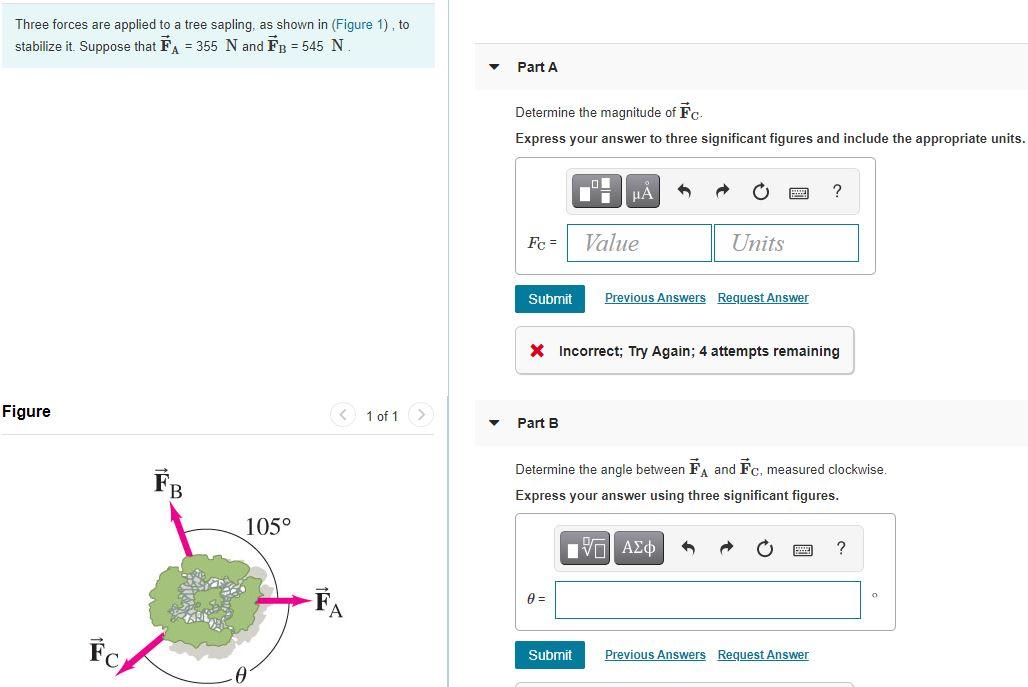Undo the last entry in Part A

pyautogui.click(x=685, y=190)
